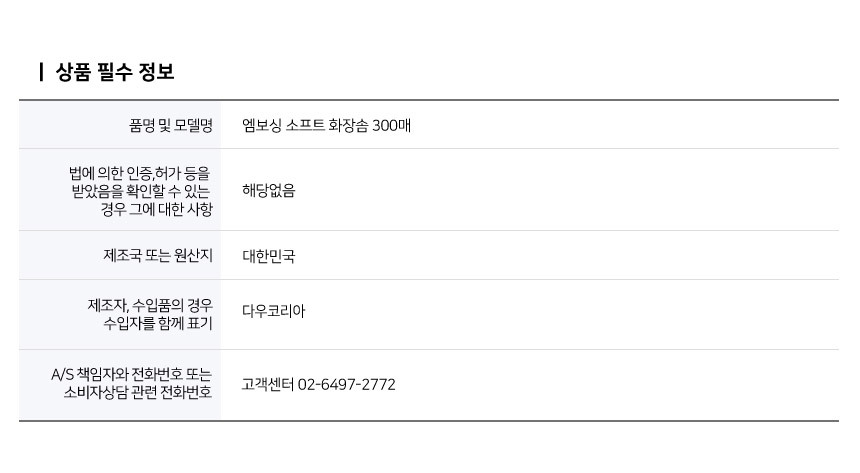Click the '제조자, 수입품의 경우' label line

(x=150, y=305)
